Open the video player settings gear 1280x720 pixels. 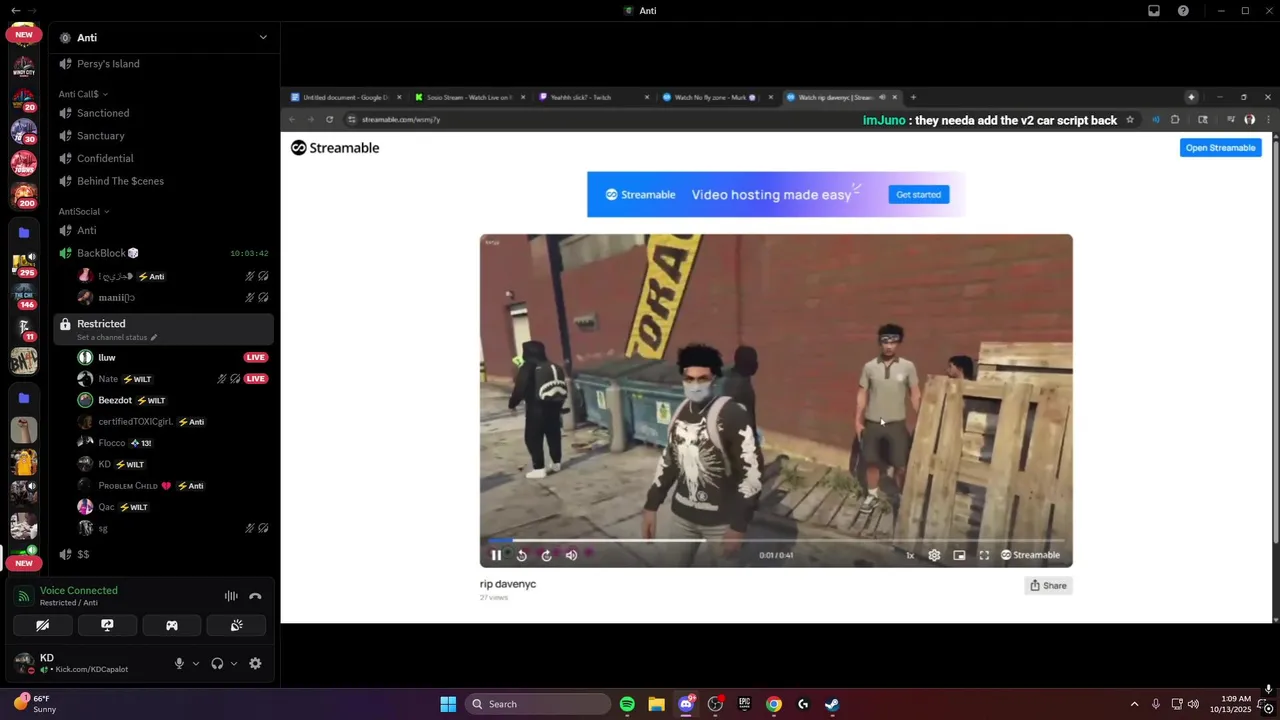(x=934, y=555)
